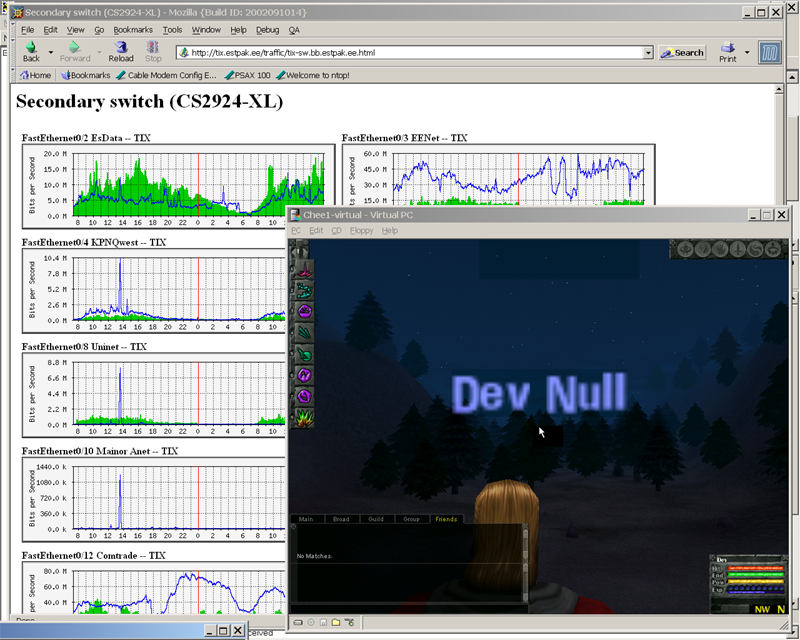Click the FastEthernet0/2 EsData traffic graph
Screen dimensions: 800x640
click(x=178, y=186)
